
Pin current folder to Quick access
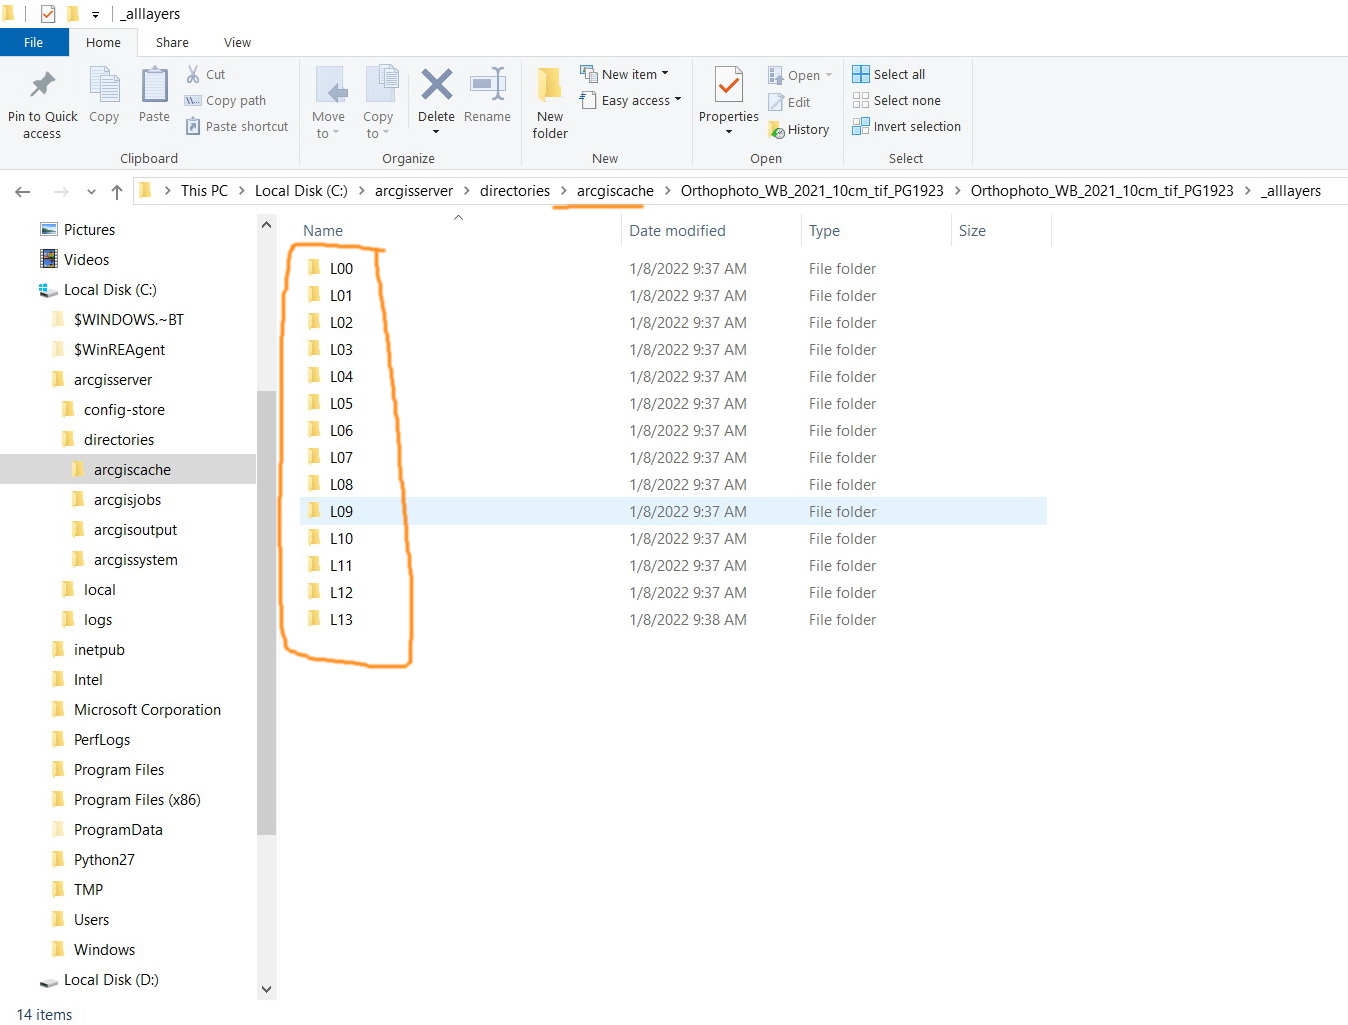pos(41,104)
